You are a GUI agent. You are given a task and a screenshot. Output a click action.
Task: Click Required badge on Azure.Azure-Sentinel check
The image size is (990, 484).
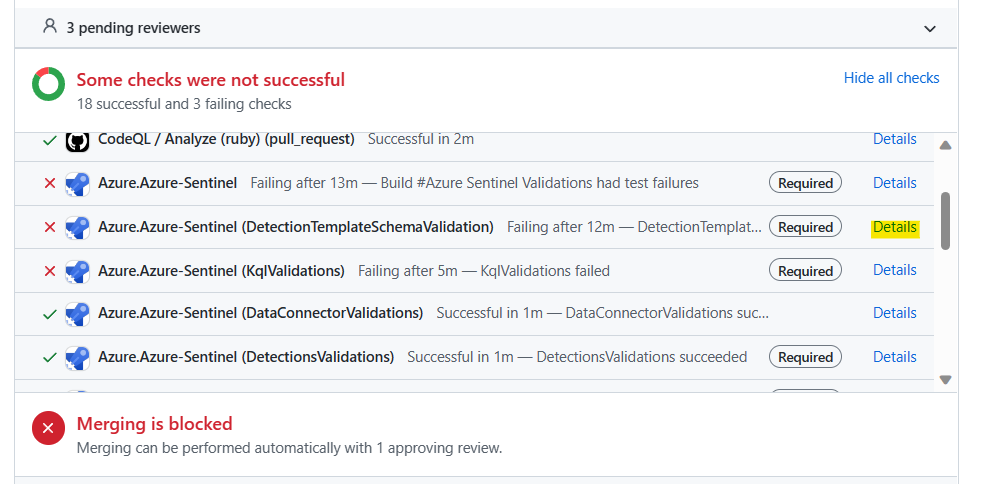[x=805, y=183]
